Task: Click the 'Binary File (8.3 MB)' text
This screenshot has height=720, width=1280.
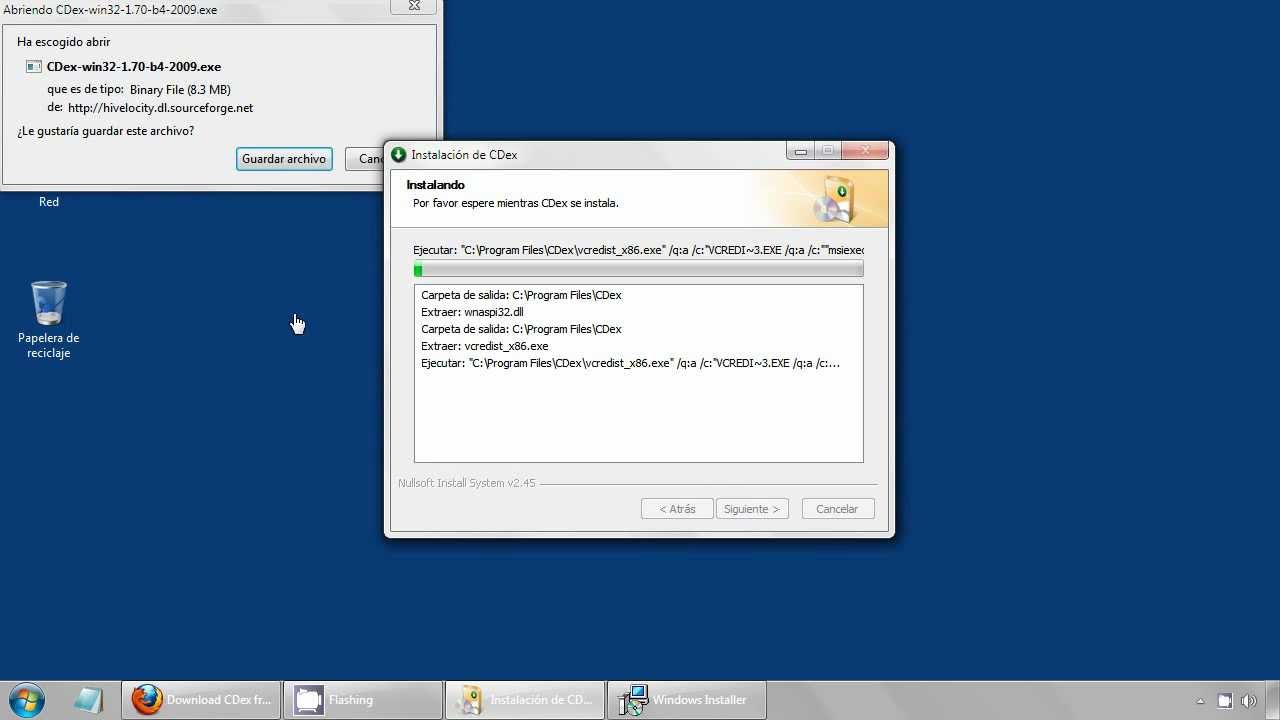Action: click(x=180, y=90)
